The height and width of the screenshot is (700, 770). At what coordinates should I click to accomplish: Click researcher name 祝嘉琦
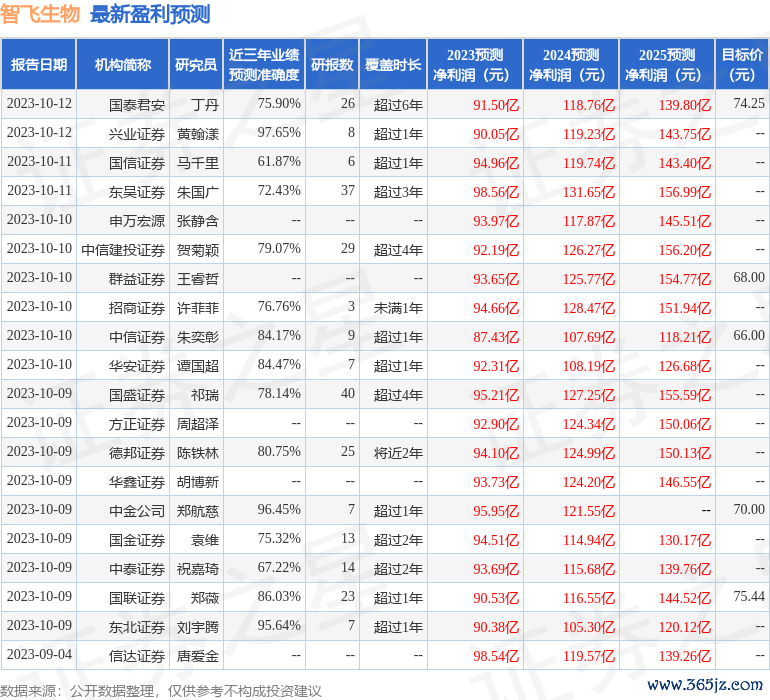coord(198,569)
